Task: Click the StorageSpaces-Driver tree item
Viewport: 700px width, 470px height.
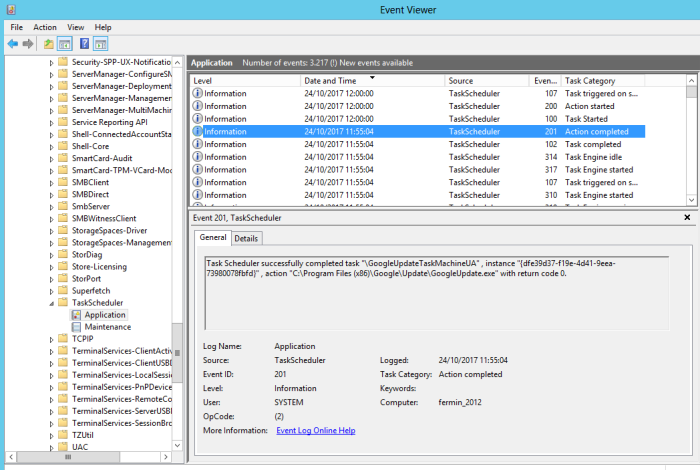Action: (x=109, y=230)
